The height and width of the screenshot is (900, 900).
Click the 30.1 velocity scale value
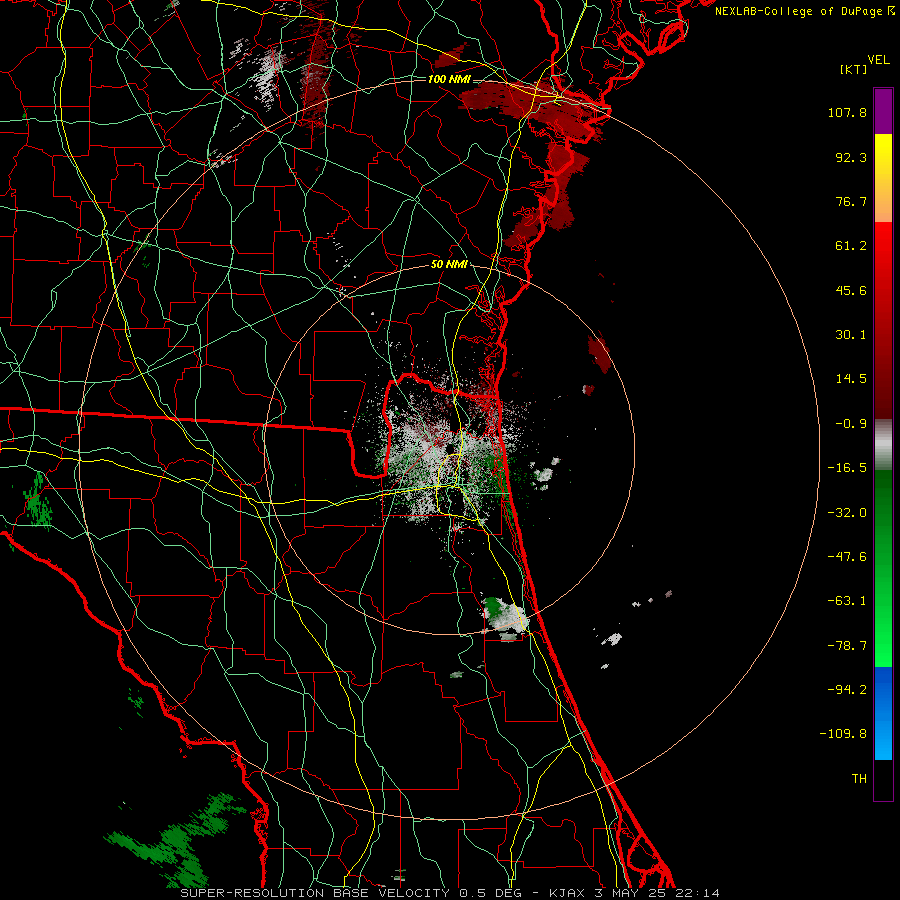pos(851,335)
